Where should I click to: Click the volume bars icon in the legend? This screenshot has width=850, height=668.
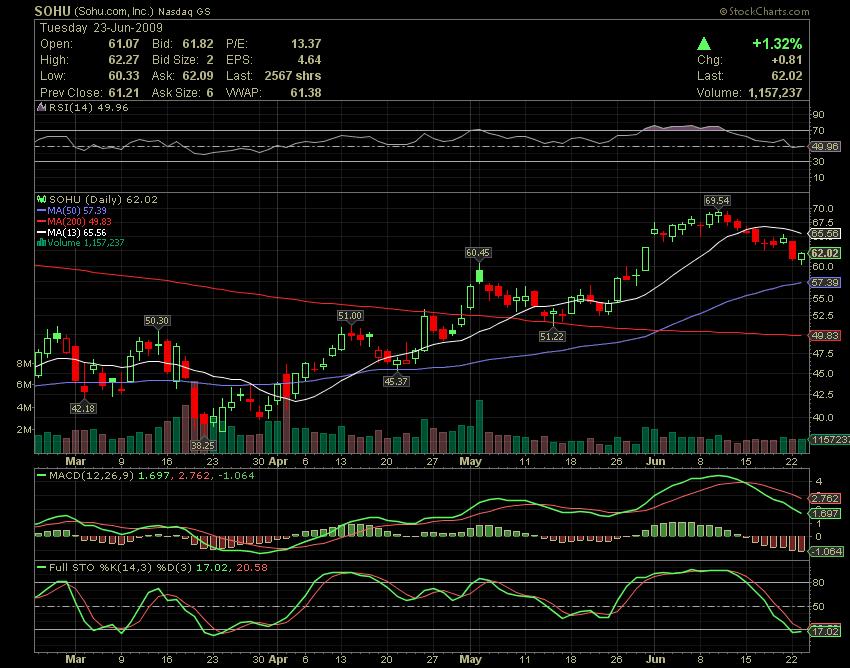[41, 243]
